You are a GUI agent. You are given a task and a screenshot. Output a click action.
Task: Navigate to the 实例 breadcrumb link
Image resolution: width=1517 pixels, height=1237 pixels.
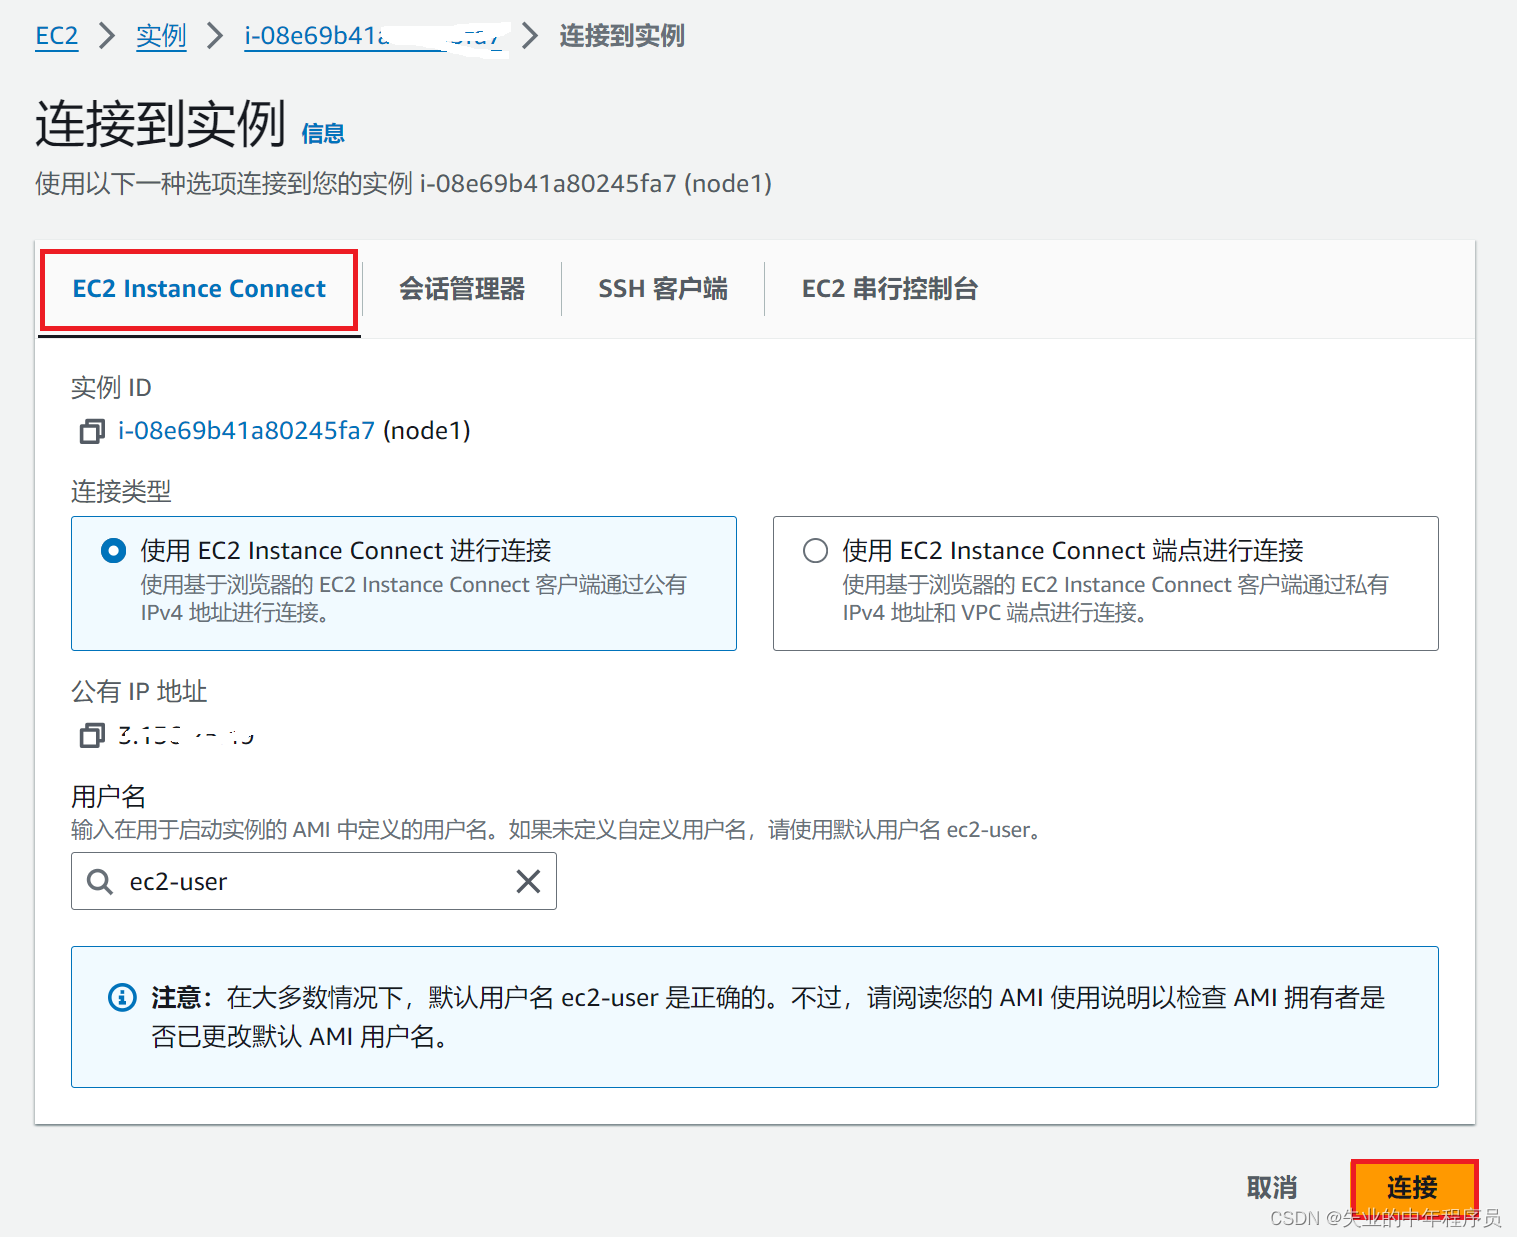(161, 36)
